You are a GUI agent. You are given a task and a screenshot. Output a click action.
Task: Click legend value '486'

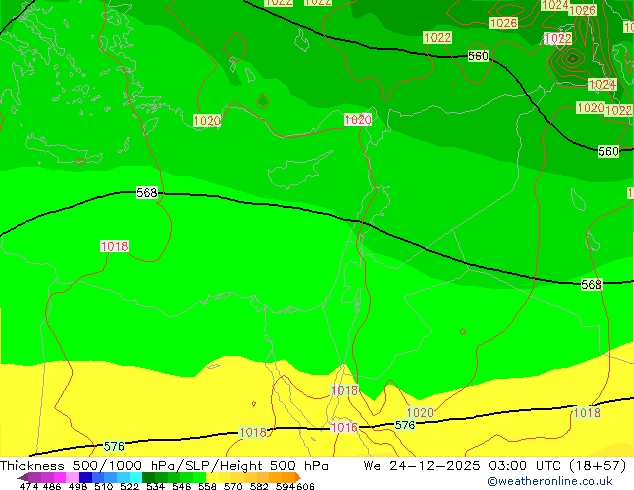pos(52,486)
